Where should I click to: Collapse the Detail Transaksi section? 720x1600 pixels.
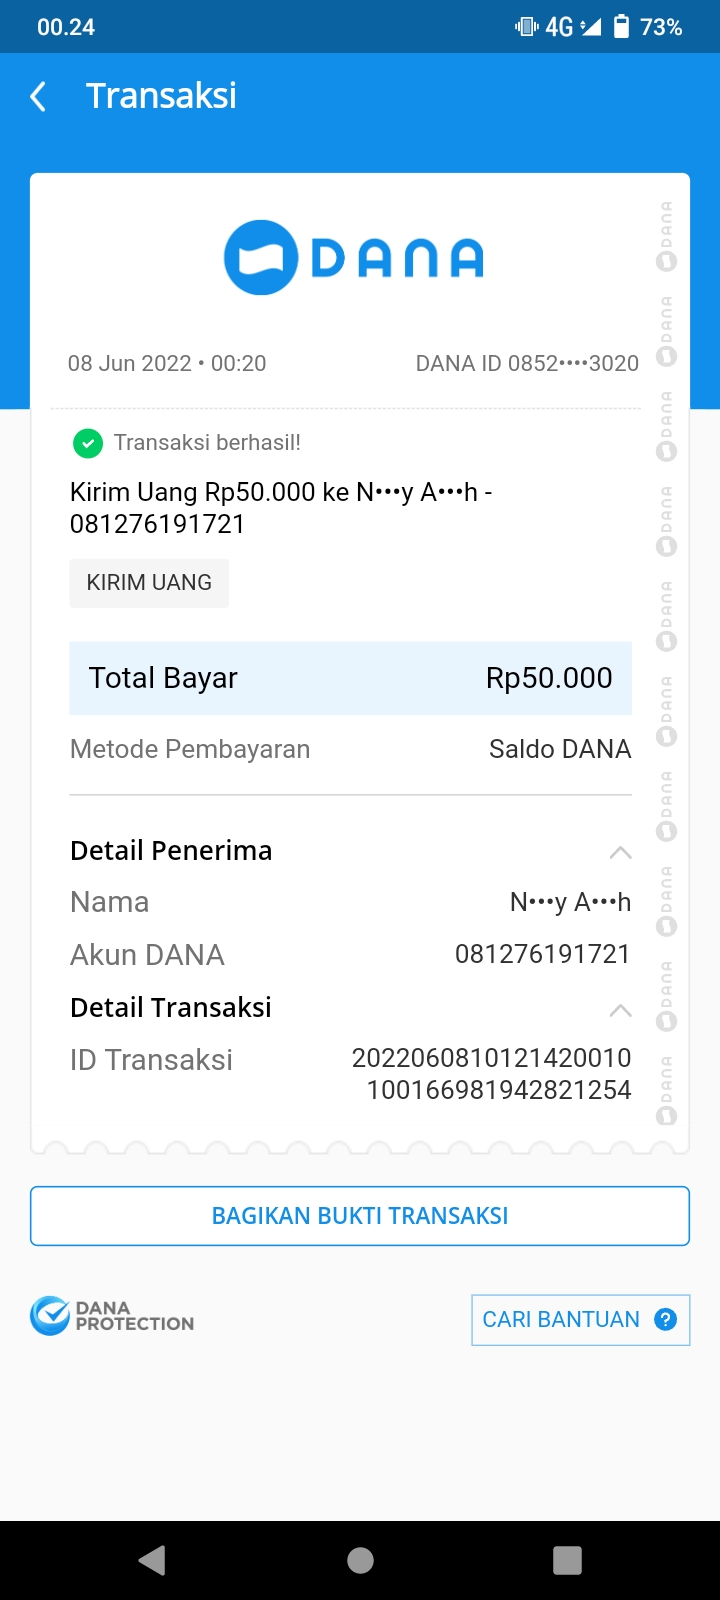coord(620,1009)
